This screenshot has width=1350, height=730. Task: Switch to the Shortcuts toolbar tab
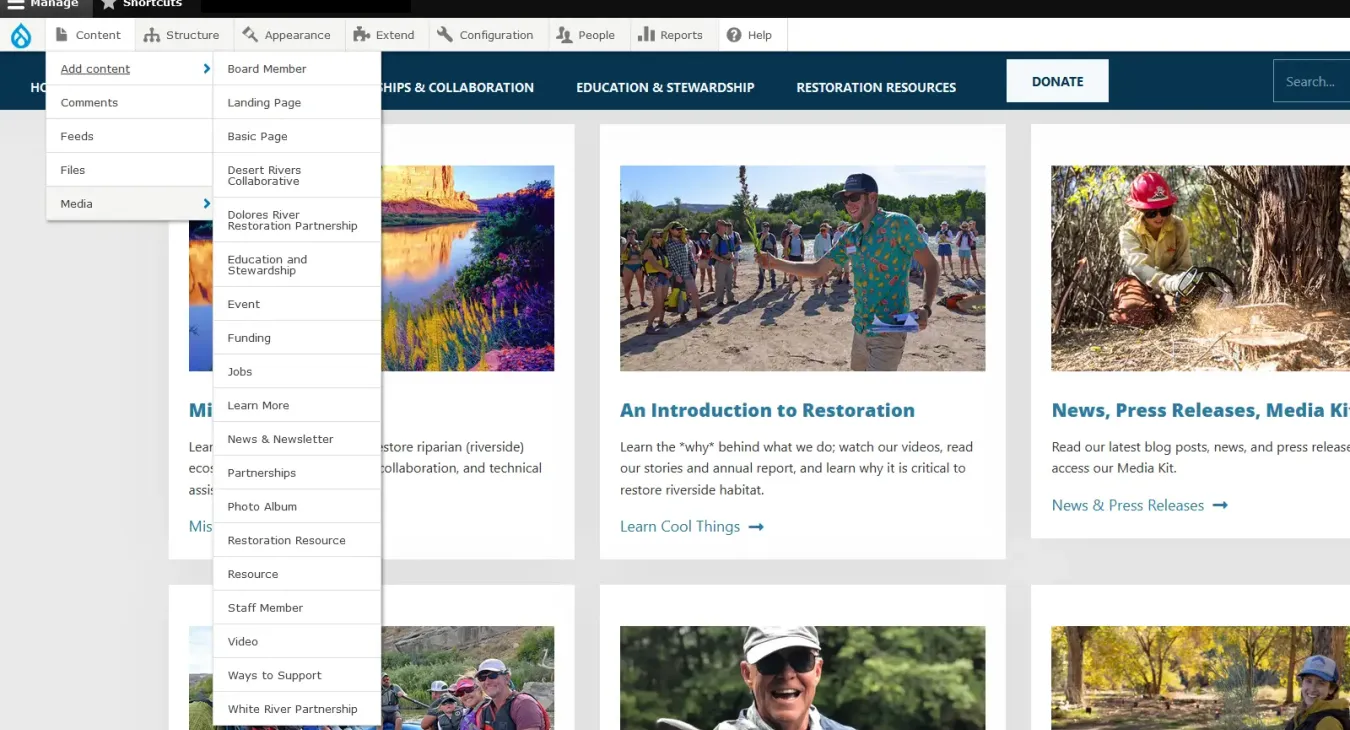[x=142, y=5]
